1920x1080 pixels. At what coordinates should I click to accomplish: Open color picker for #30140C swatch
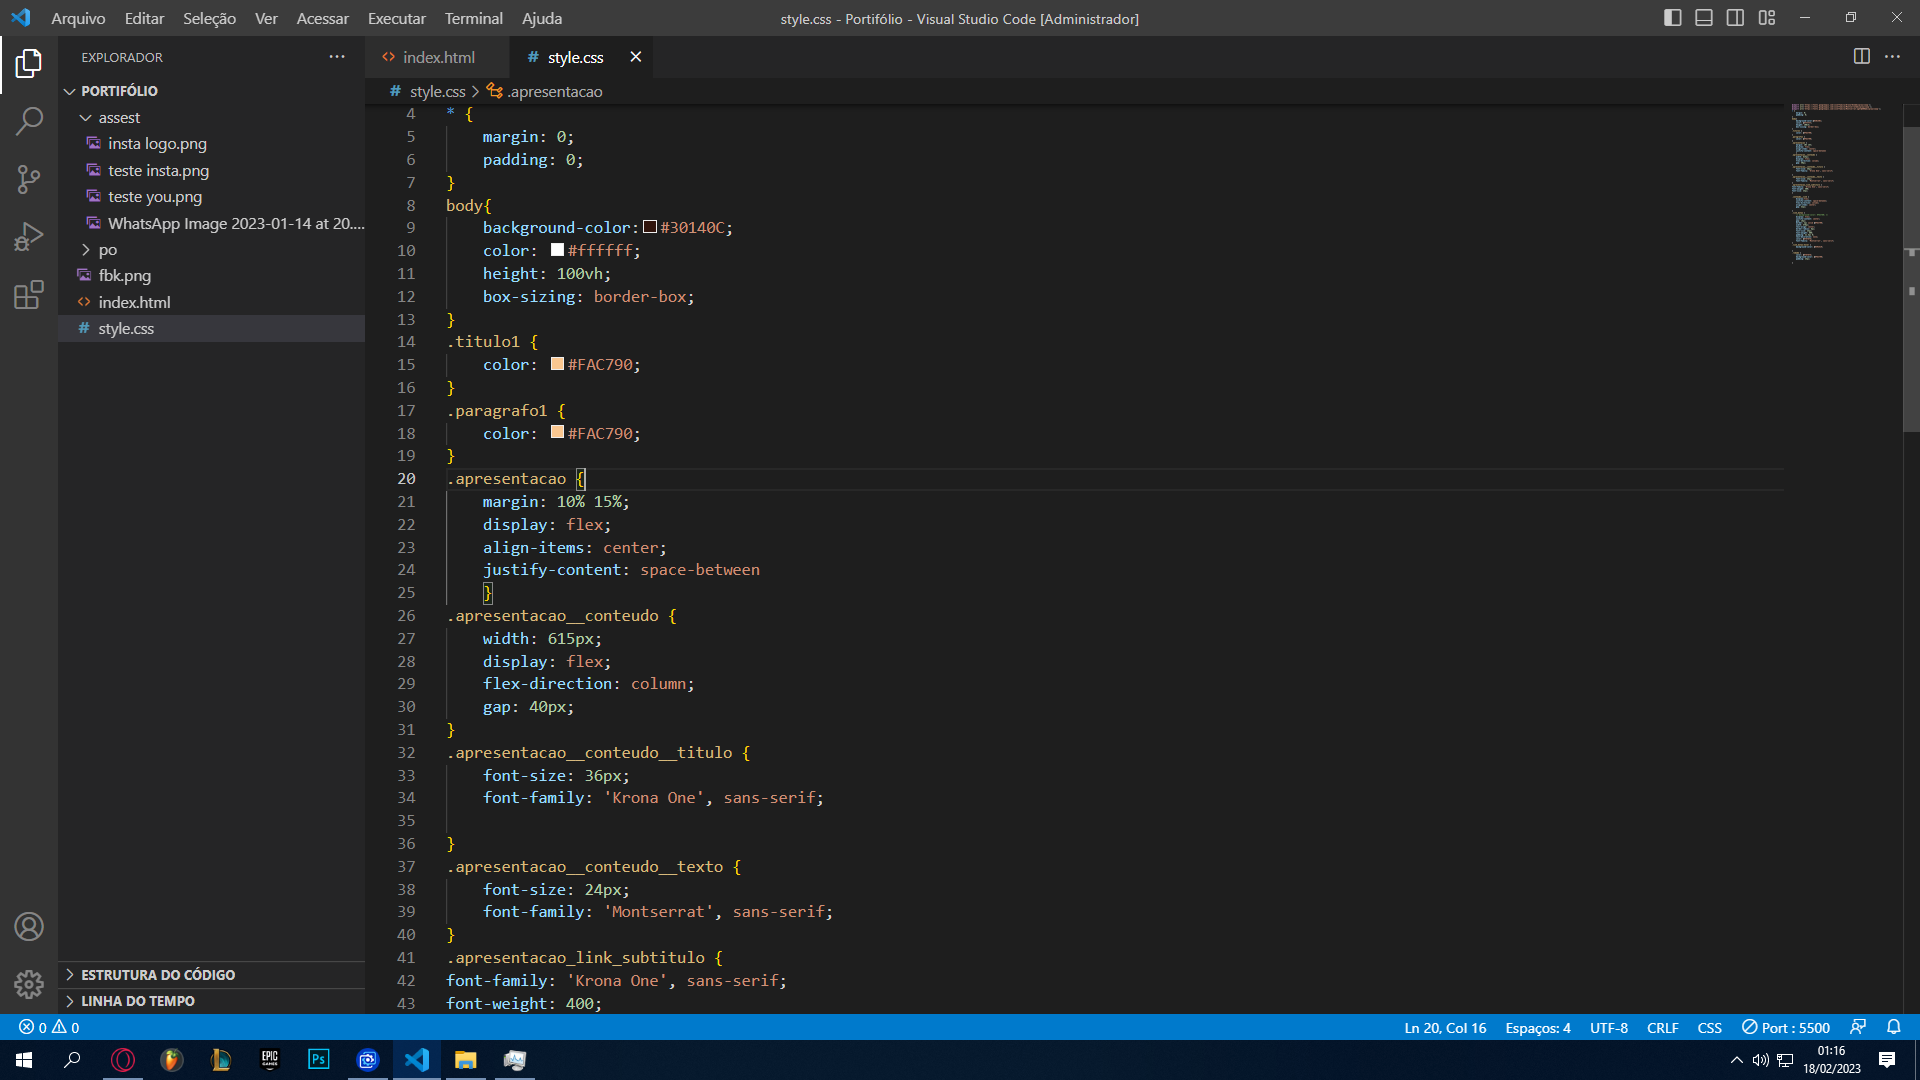click(x=650, y=227)
